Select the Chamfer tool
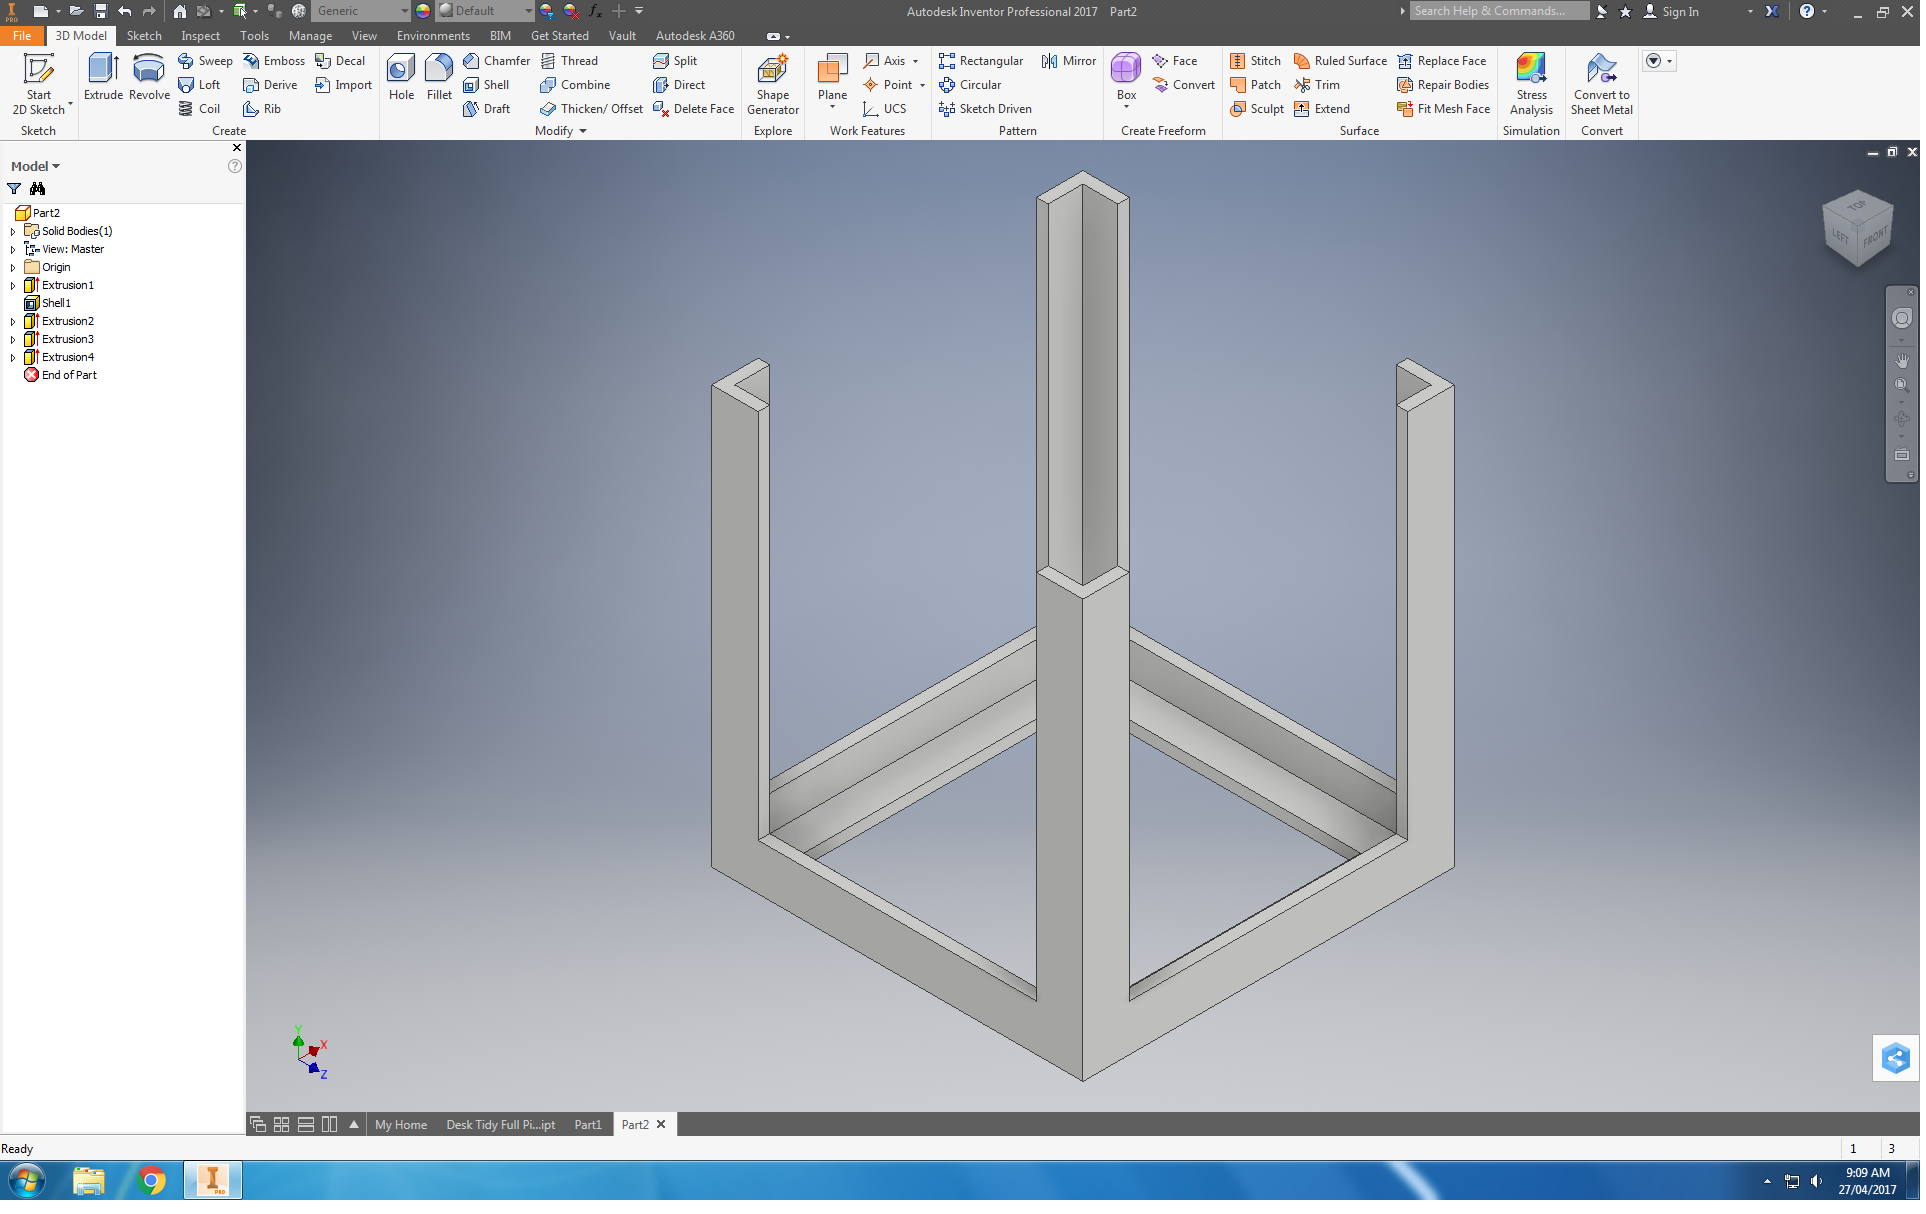Screen dimensions: 1926x1214 (x=497, y=61)
